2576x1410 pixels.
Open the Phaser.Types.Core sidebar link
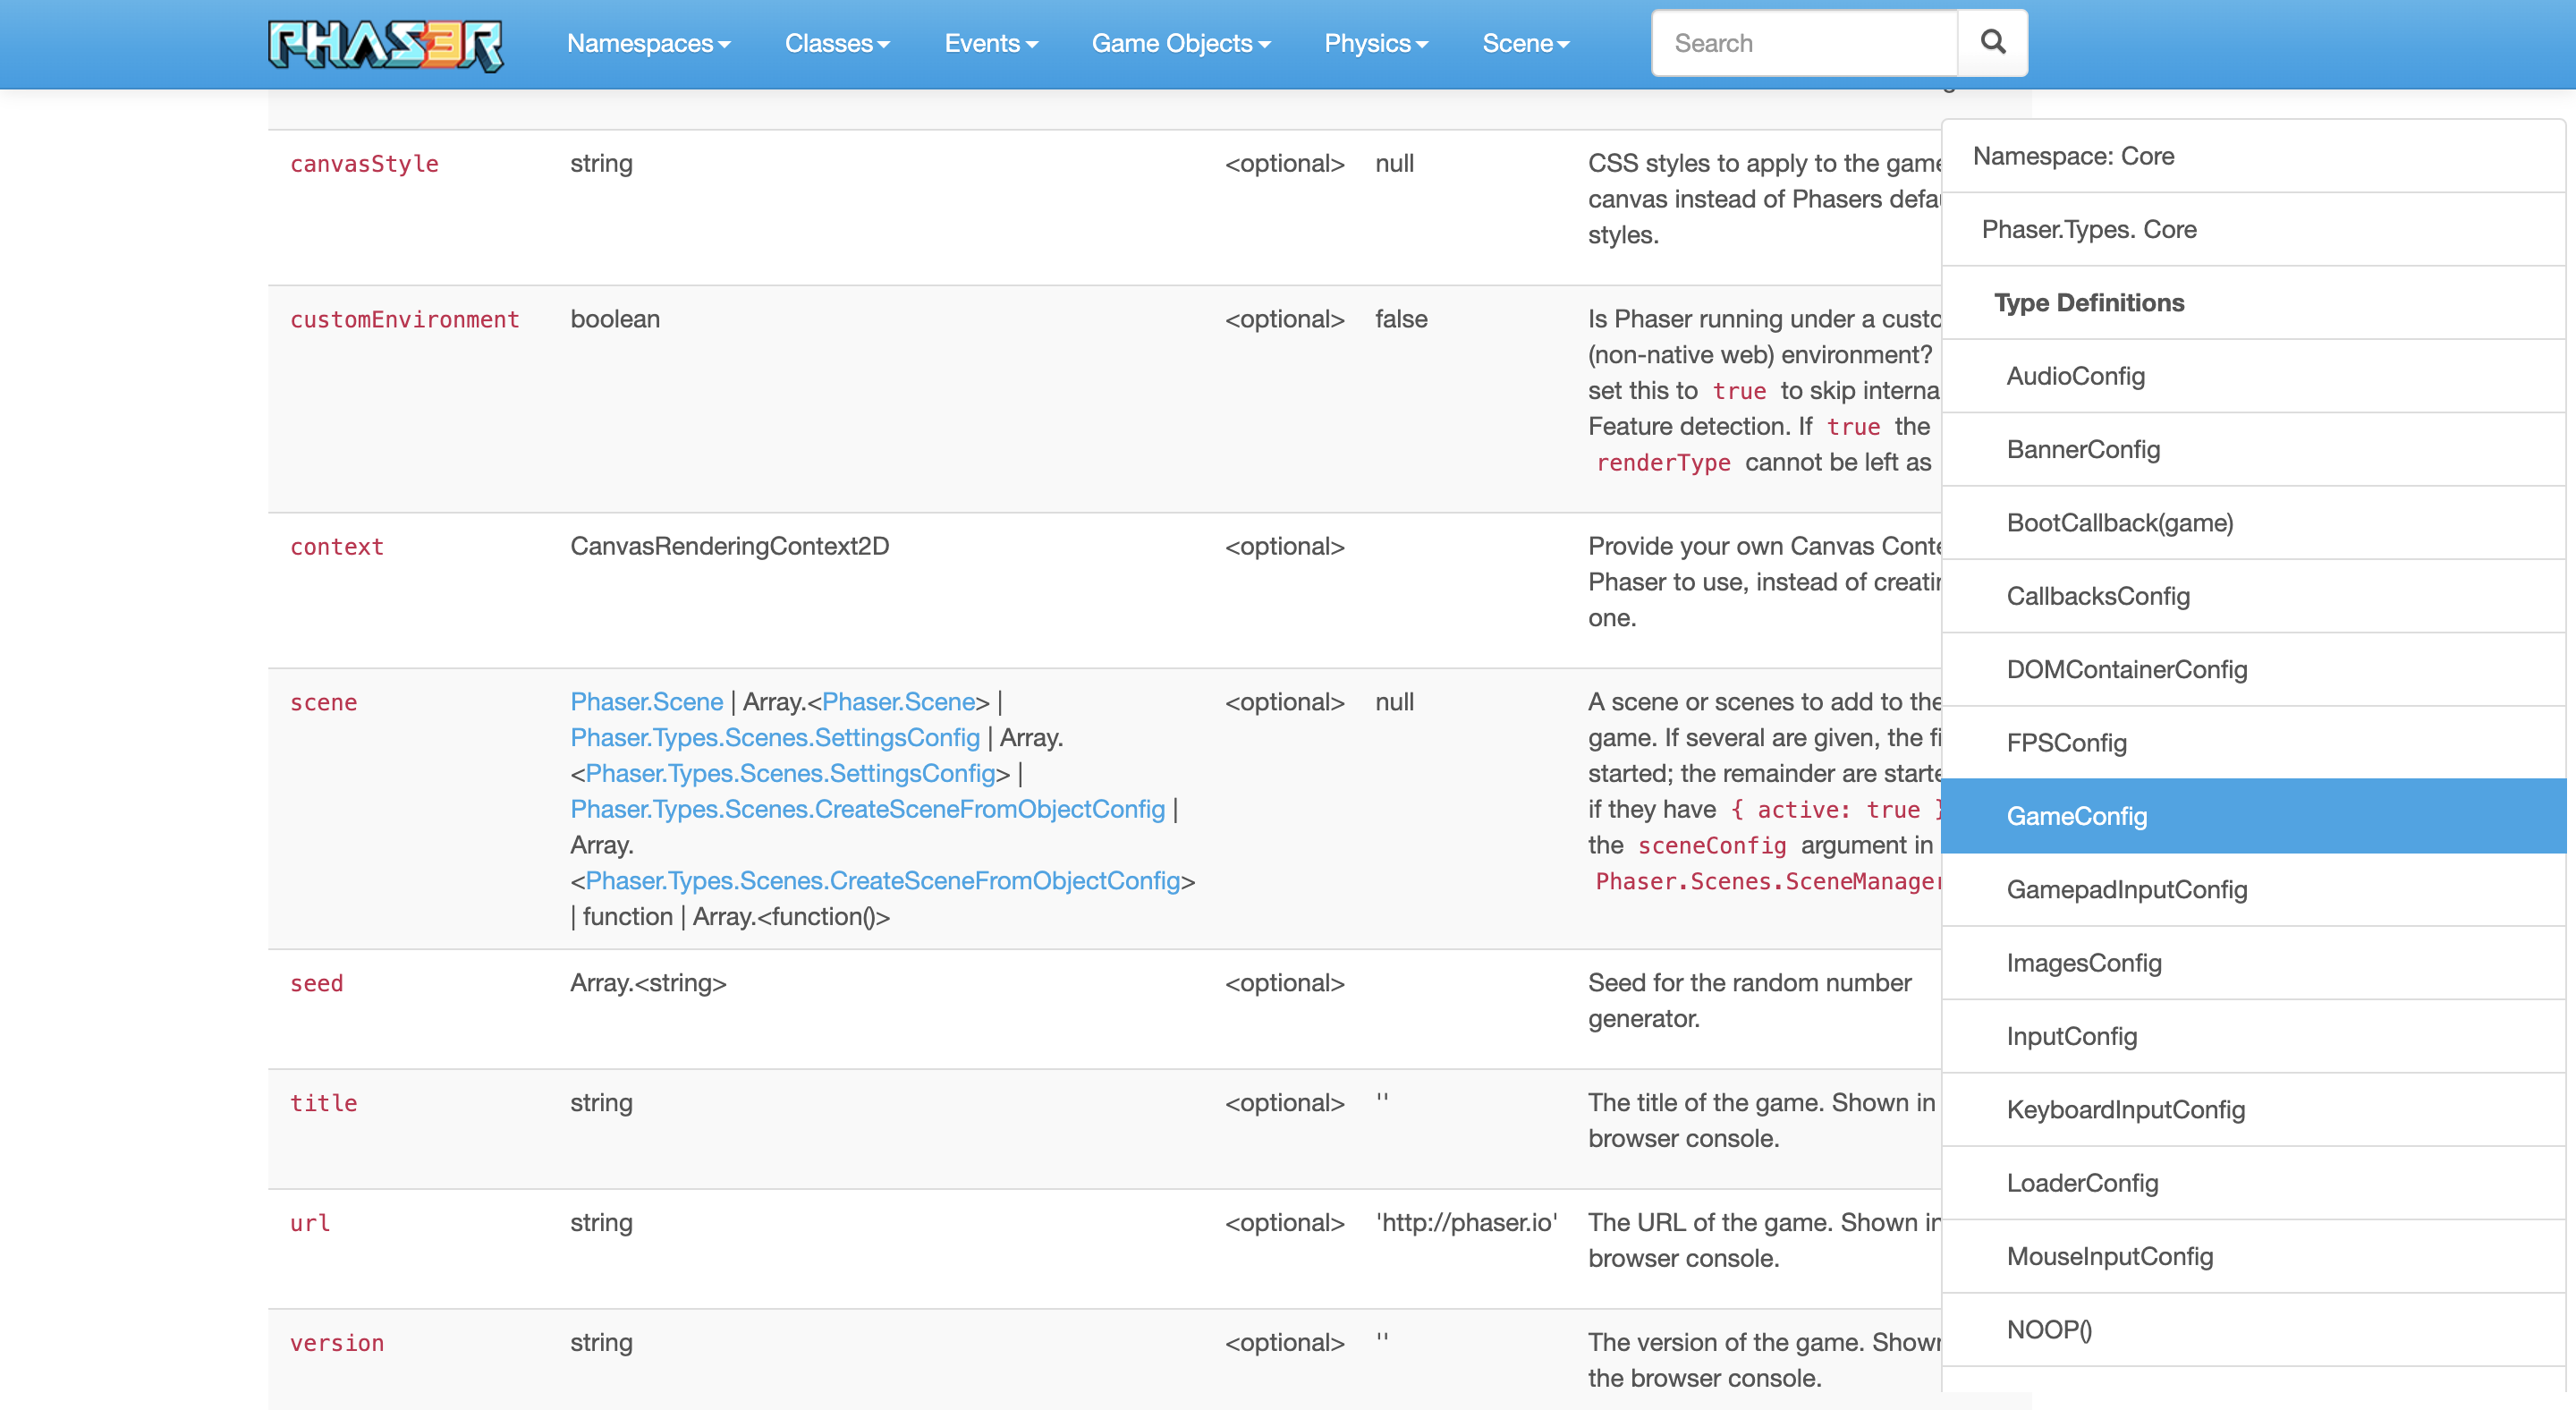[2089, 229]
